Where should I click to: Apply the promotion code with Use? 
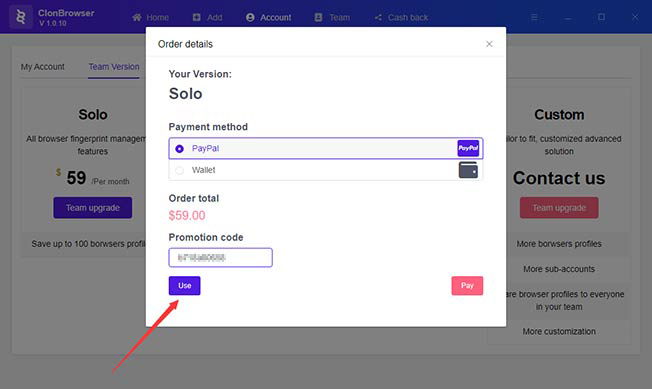tap(185, 286)
